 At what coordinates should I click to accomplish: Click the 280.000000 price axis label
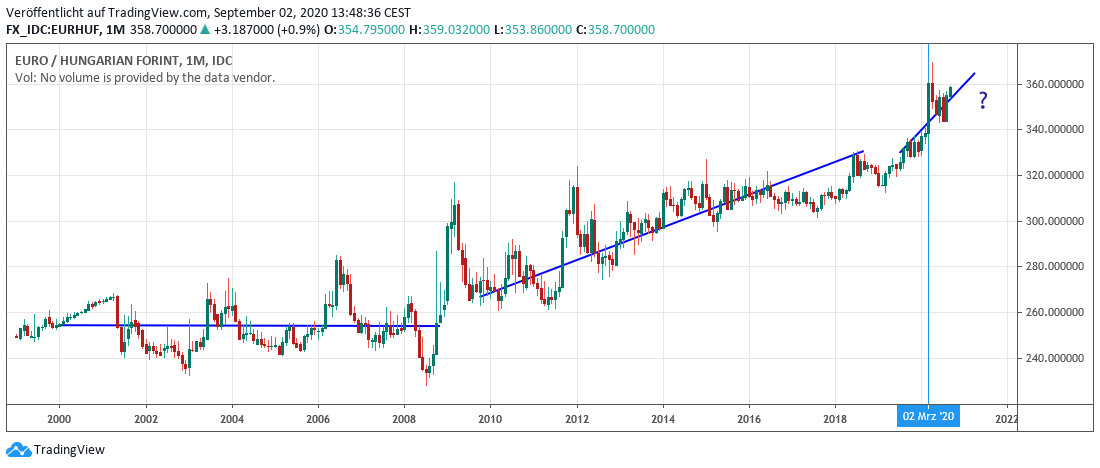tap(1054, 267)
